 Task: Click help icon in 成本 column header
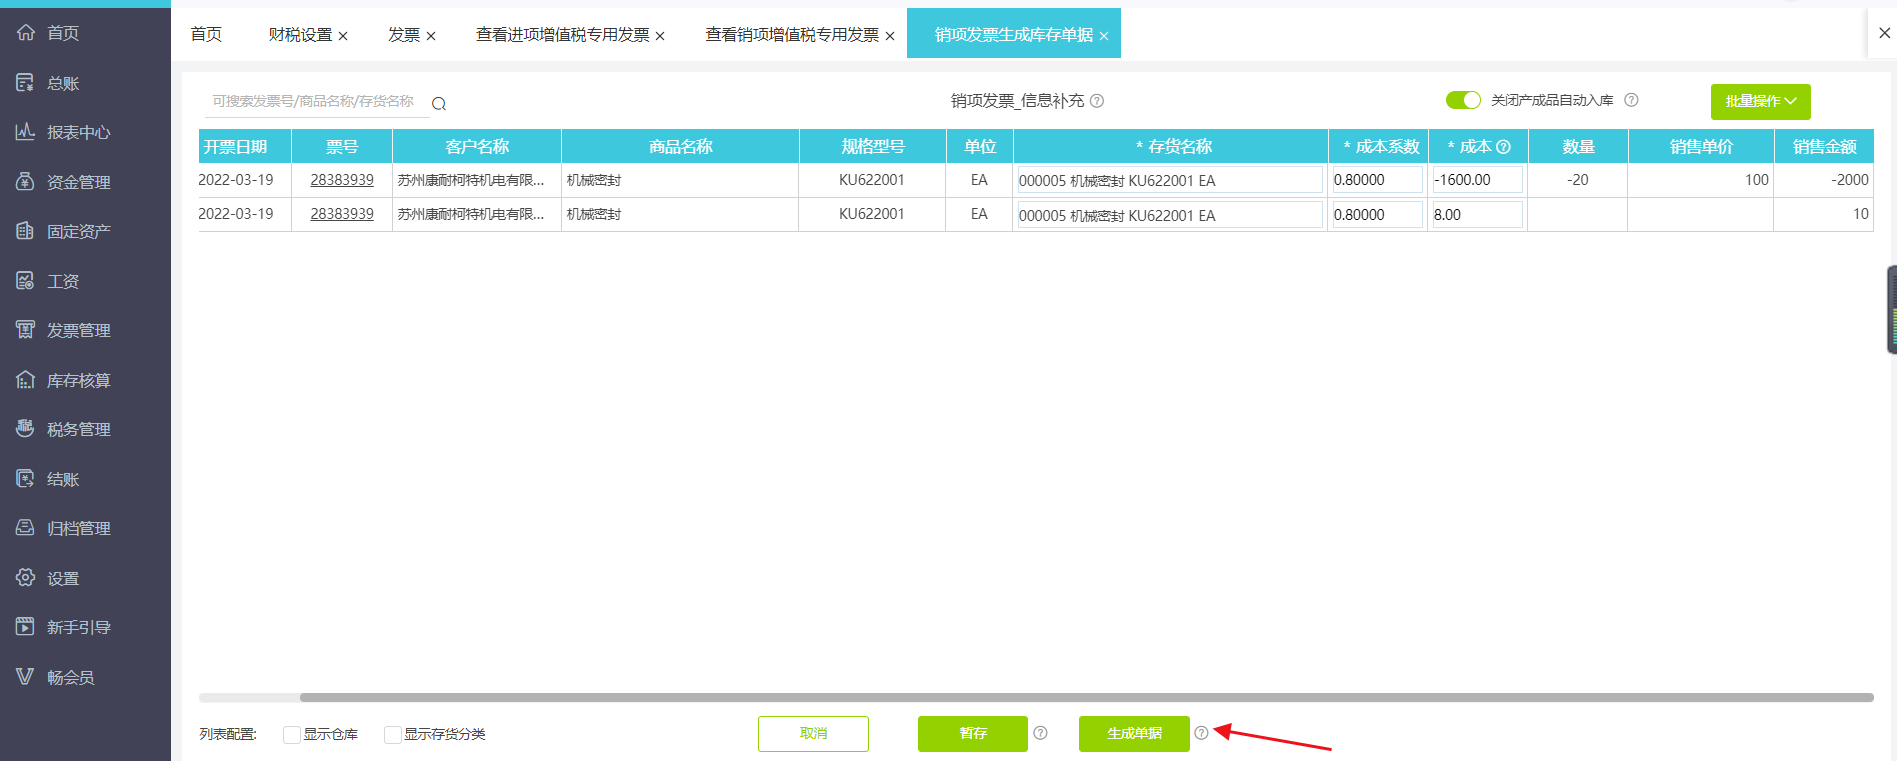[1503, 147]
